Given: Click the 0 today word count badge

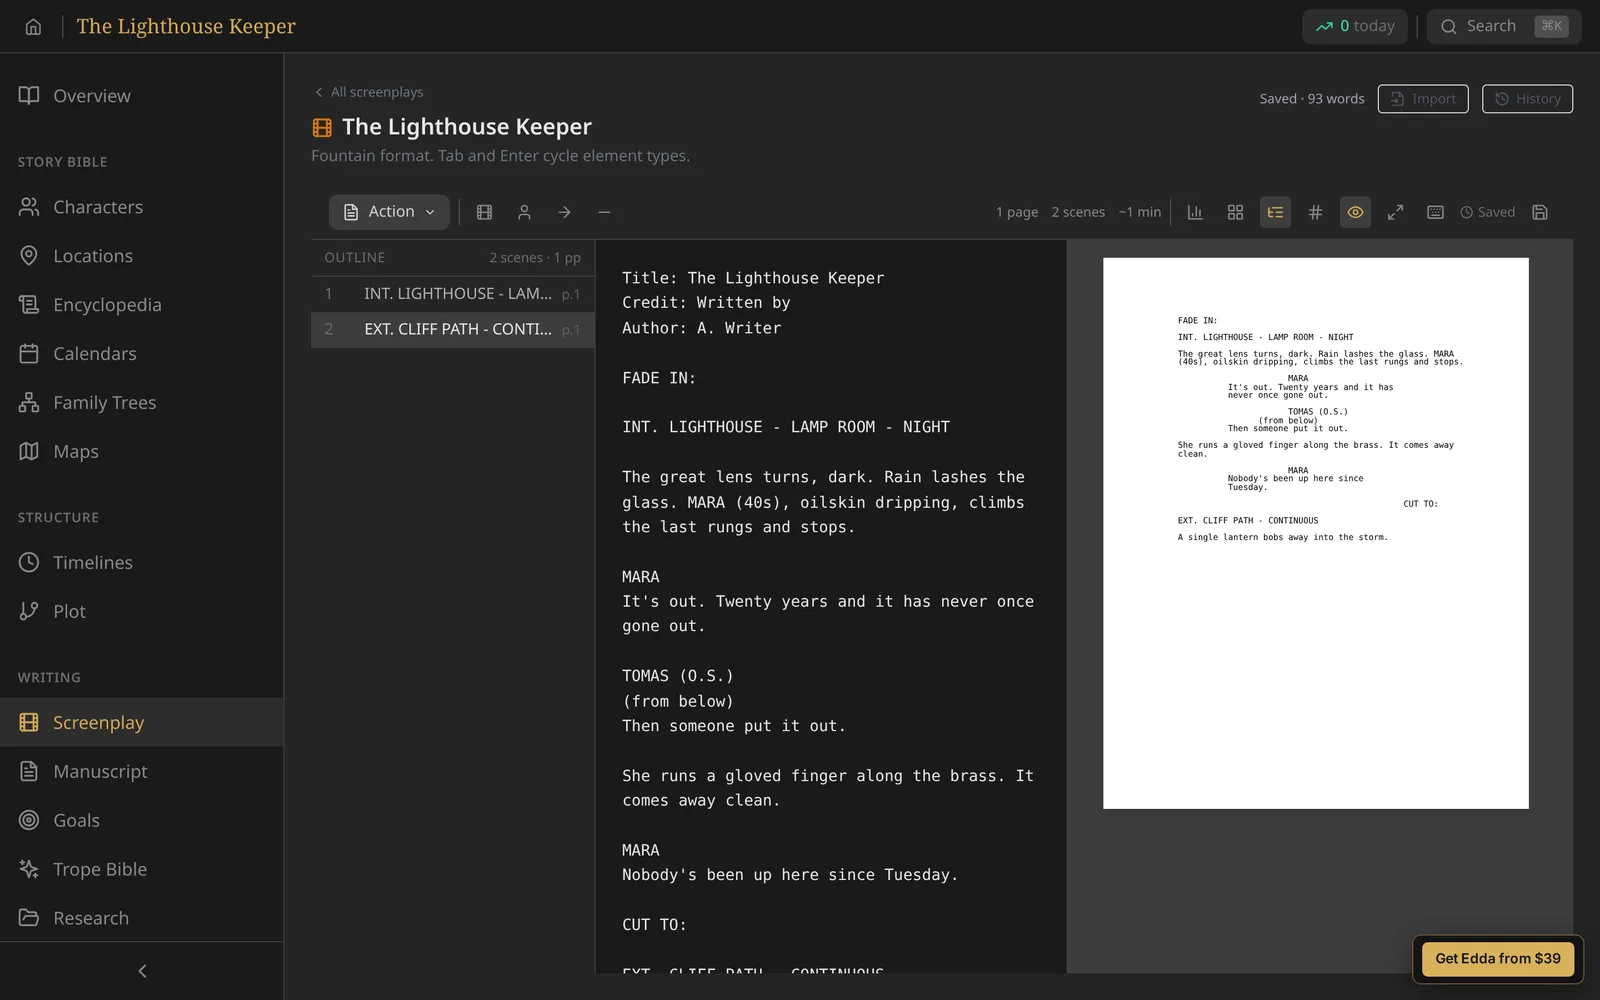Looking at the screenshot, I should click(x=1355, y=27).
